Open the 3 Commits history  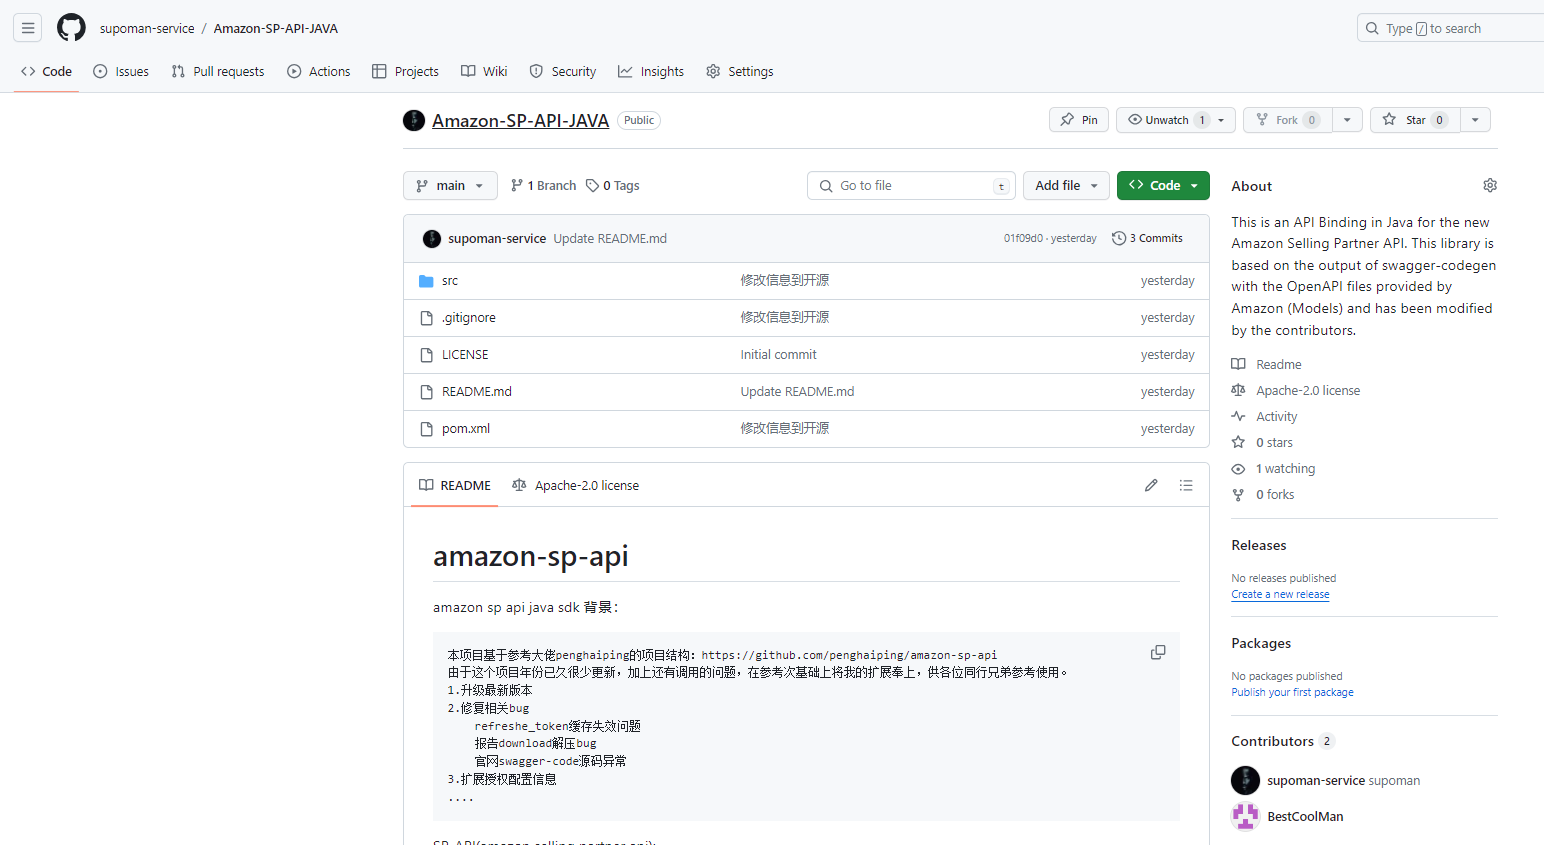tap(1147, 238)
